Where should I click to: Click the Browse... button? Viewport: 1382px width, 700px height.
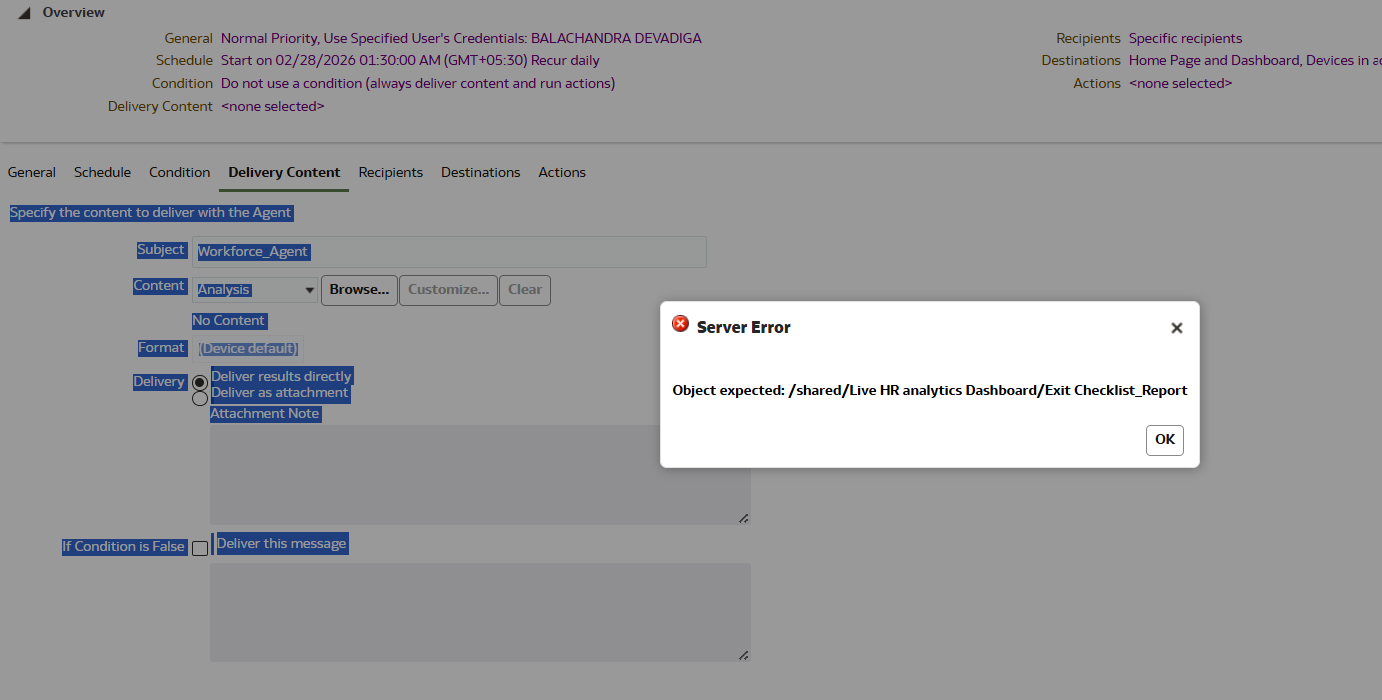point(359,290)
